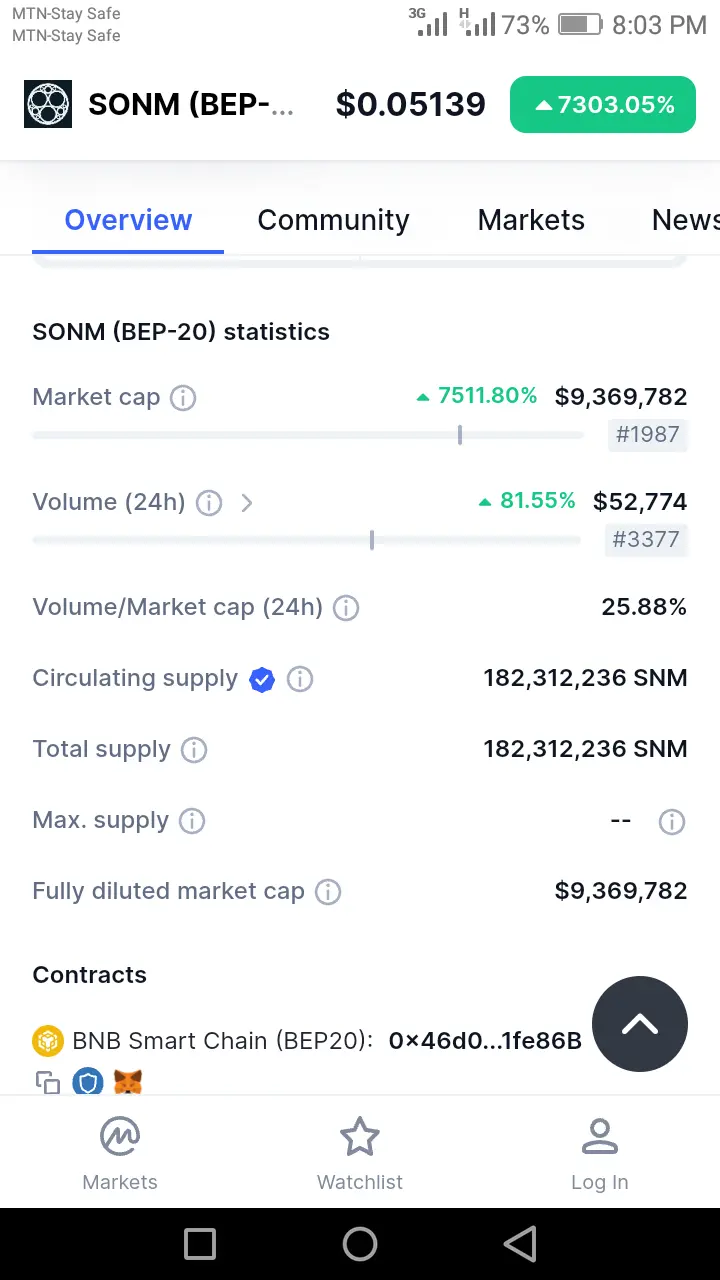
Task: Switch to the Community tab
Action: click(333, 220)
